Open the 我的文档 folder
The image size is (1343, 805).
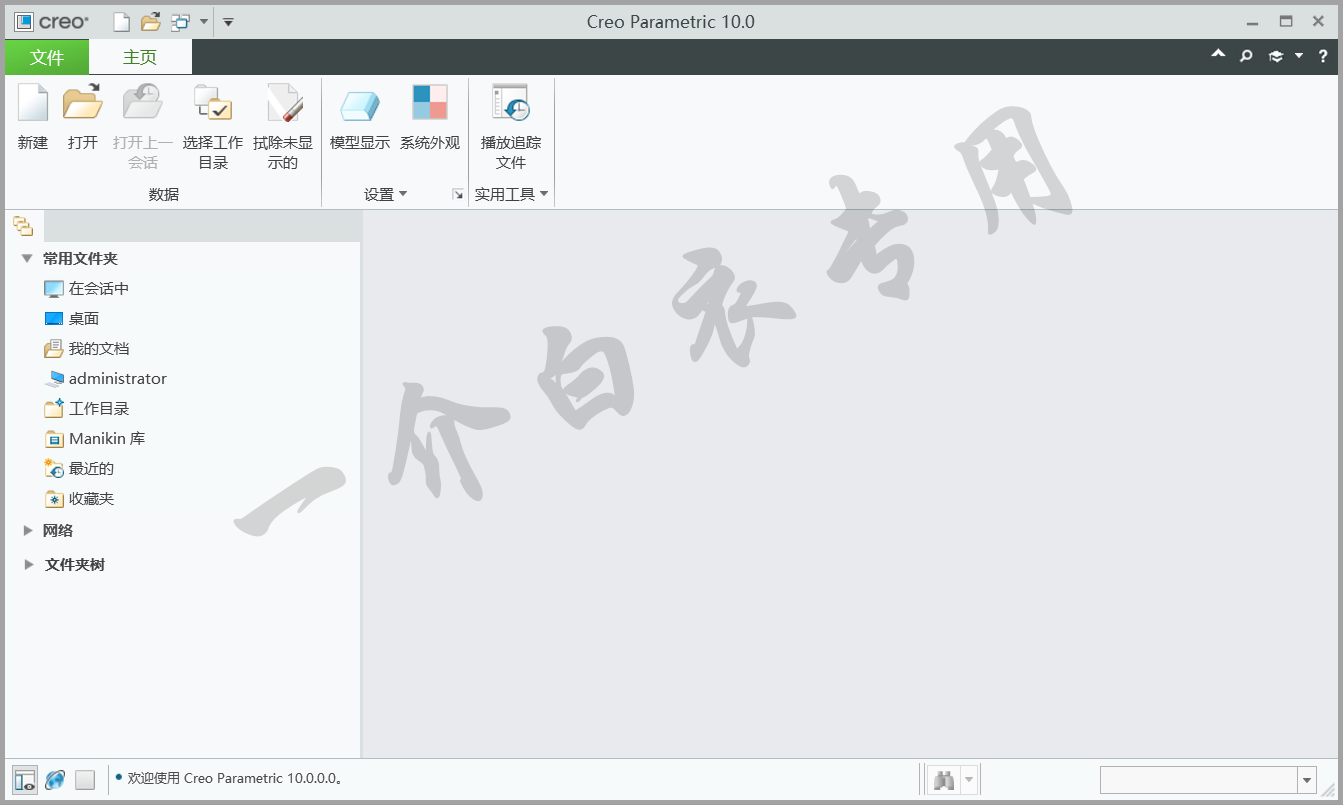[x=87, y=349]
